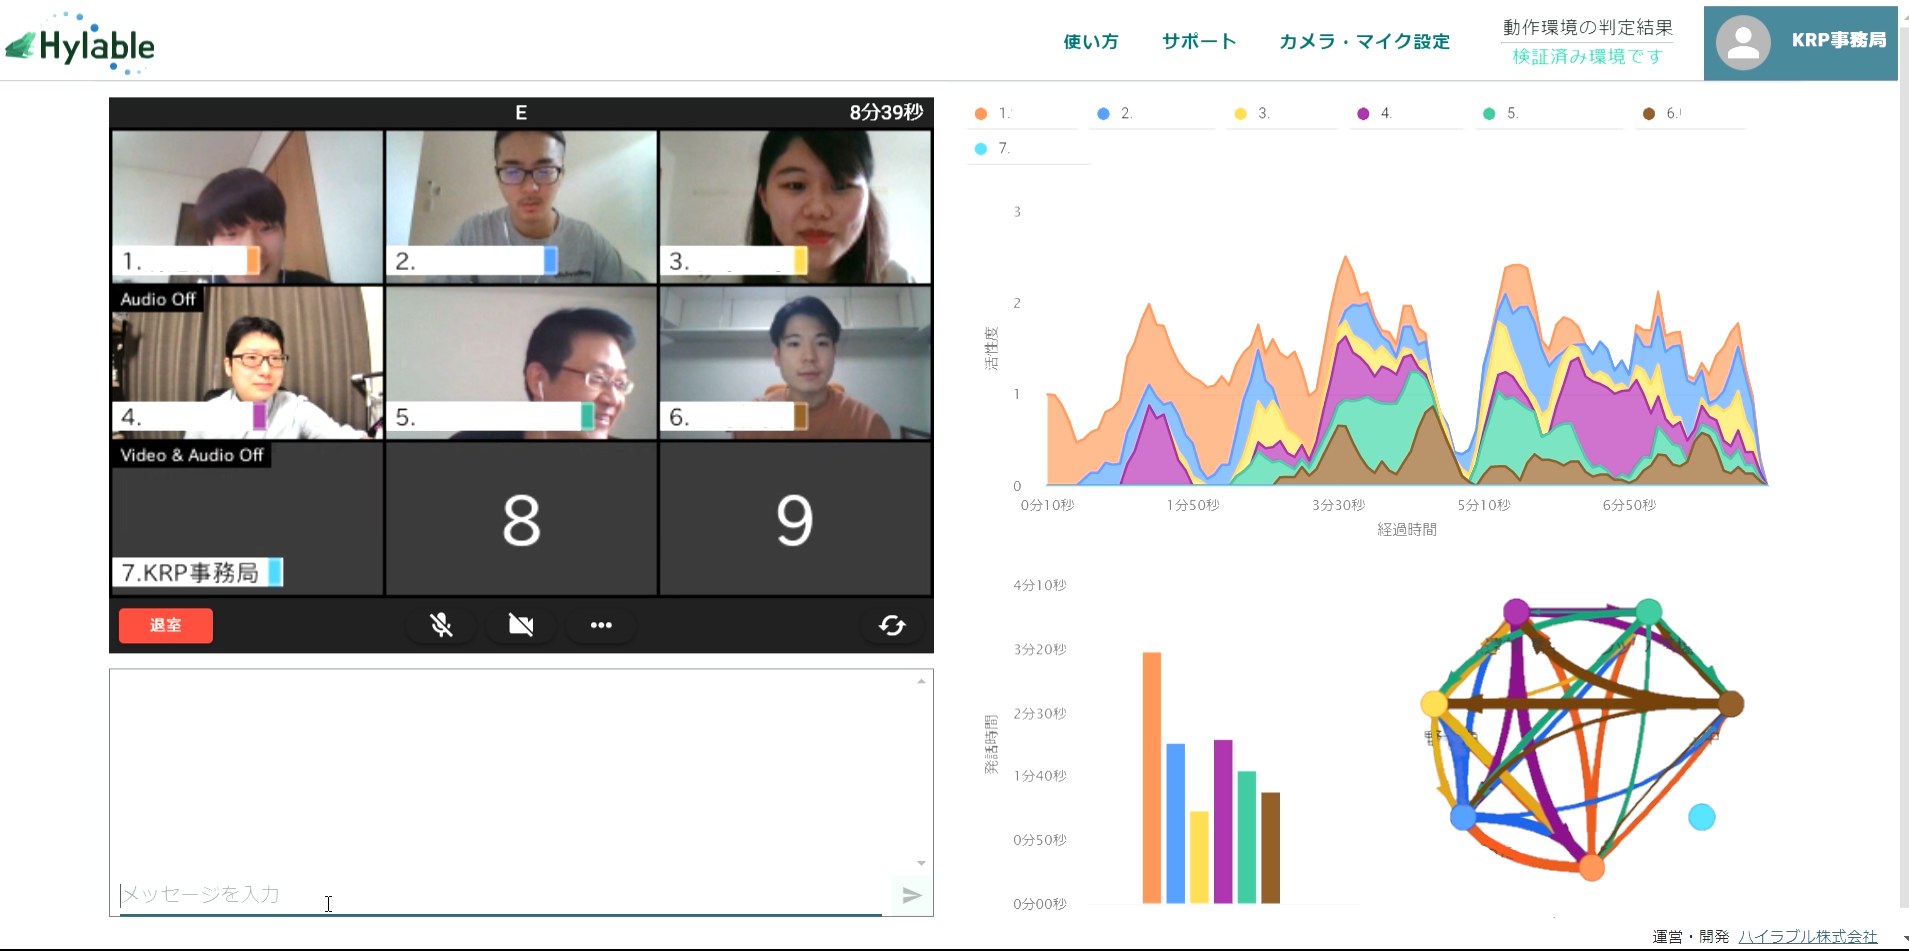Toggle participant 7 cyan legend item
The image size is (1909, 951).
(x=993, y=149)
